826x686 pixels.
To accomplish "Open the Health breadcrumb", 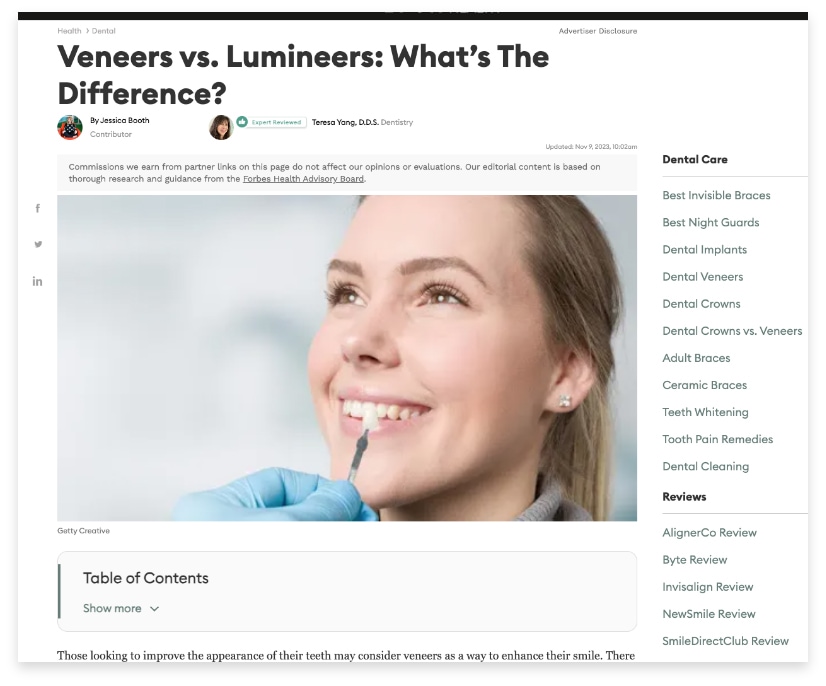I will coord(70,31).
